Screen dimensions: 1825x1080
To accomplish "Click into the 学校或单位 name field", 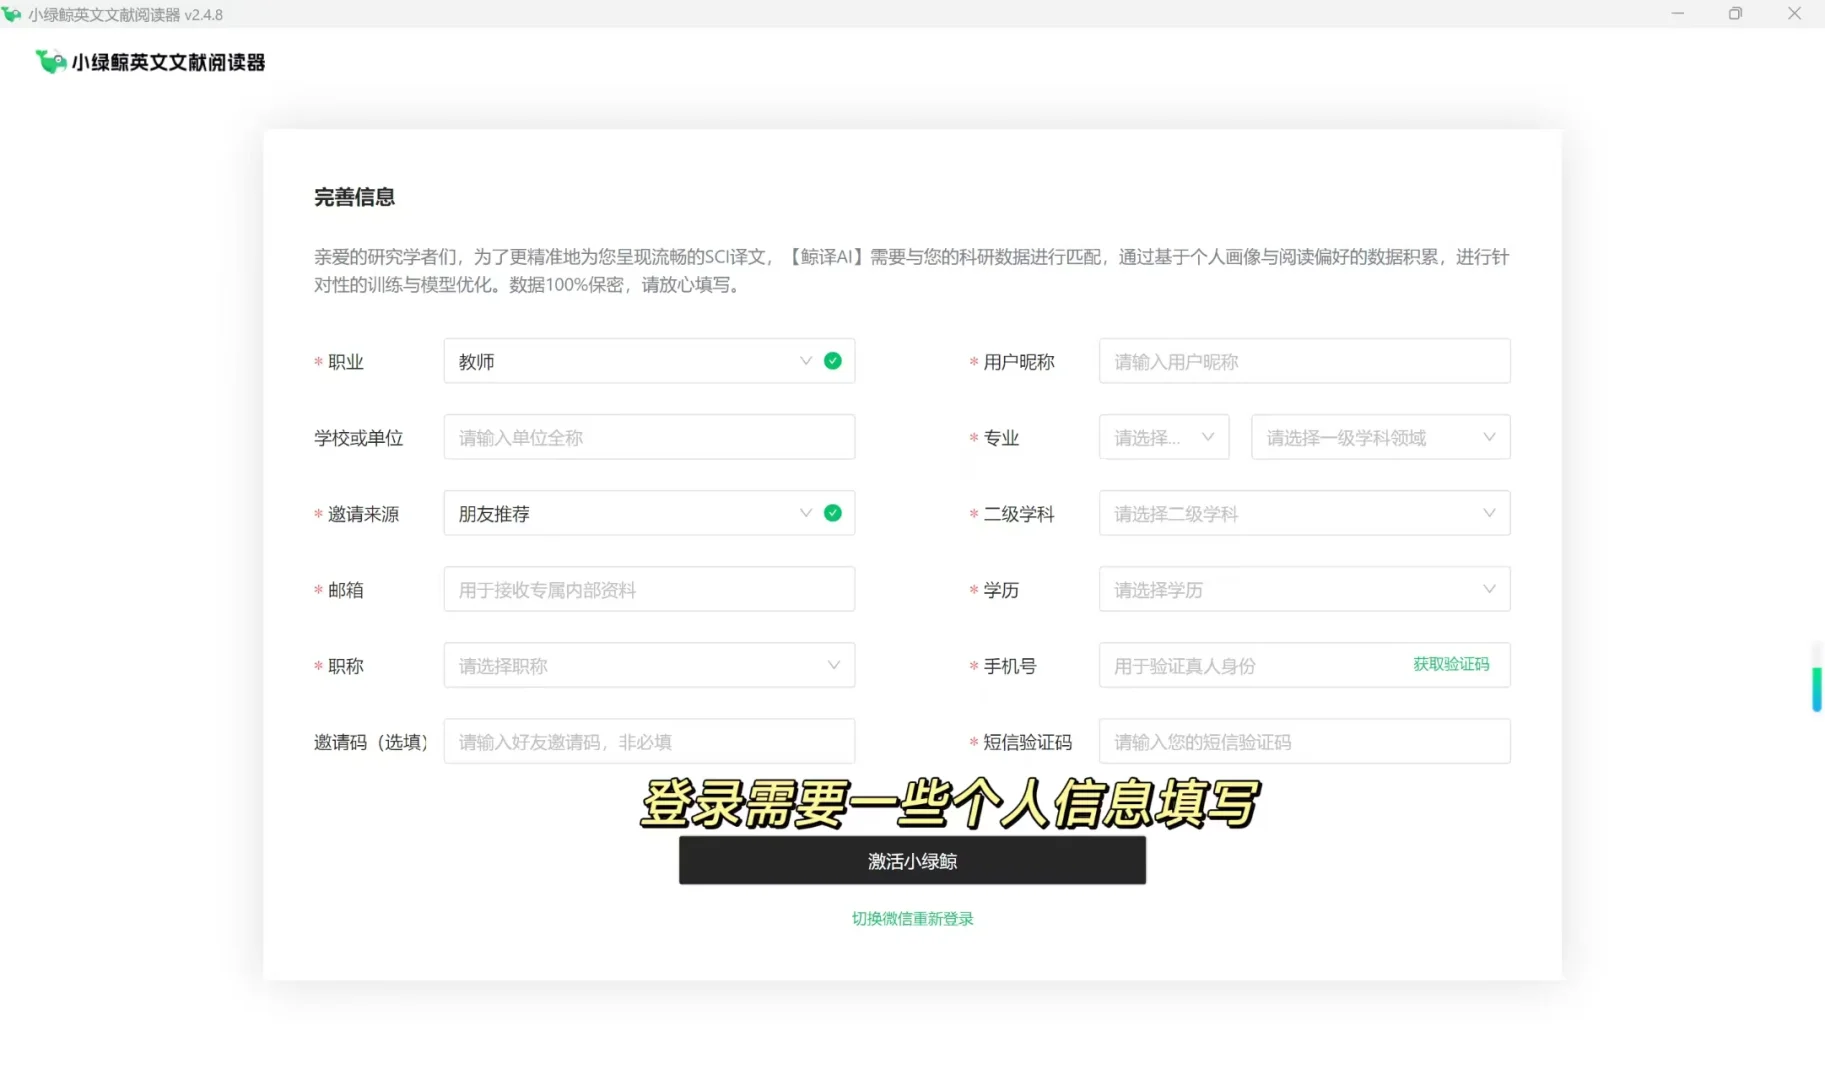I will coord(649,437).
